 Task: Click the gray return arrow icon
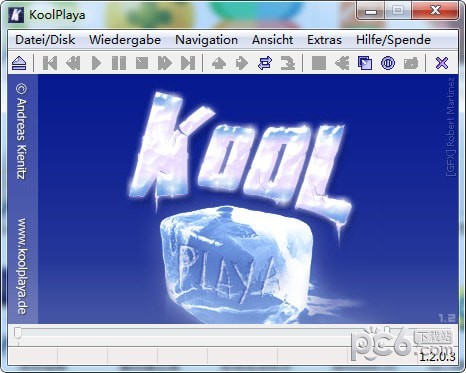tap(288, 63)
